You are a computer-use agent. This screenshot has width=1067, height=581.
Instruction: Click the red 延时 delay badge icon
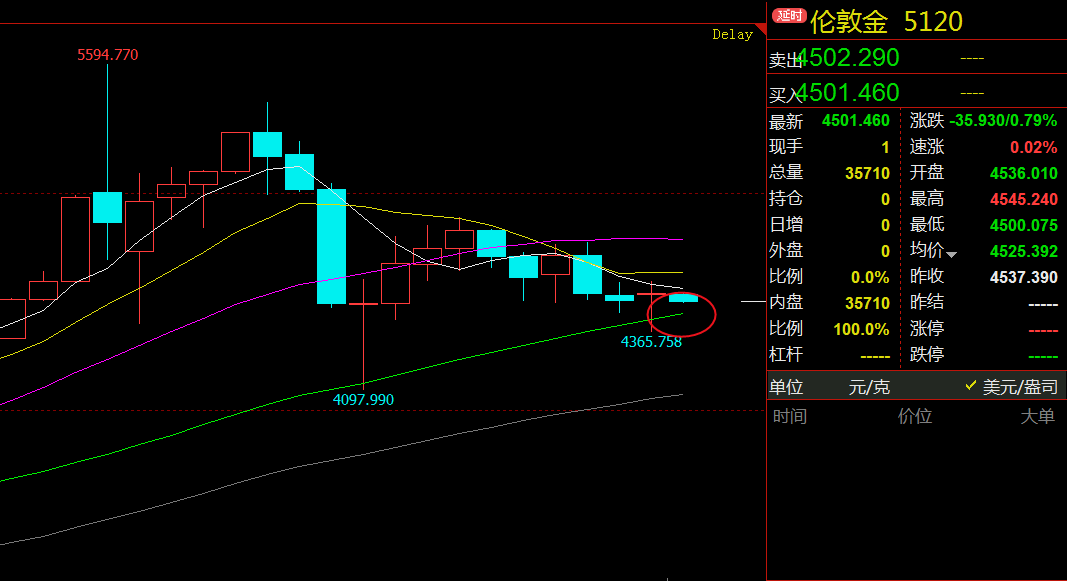[789, 15]
